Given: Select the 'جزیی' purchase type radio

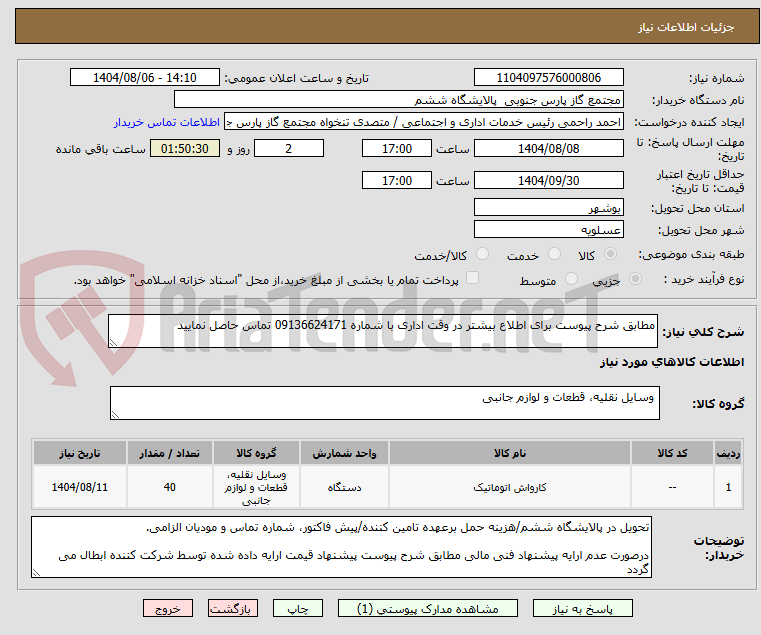Looking at the screenshot, I should [x=635, y=279].
